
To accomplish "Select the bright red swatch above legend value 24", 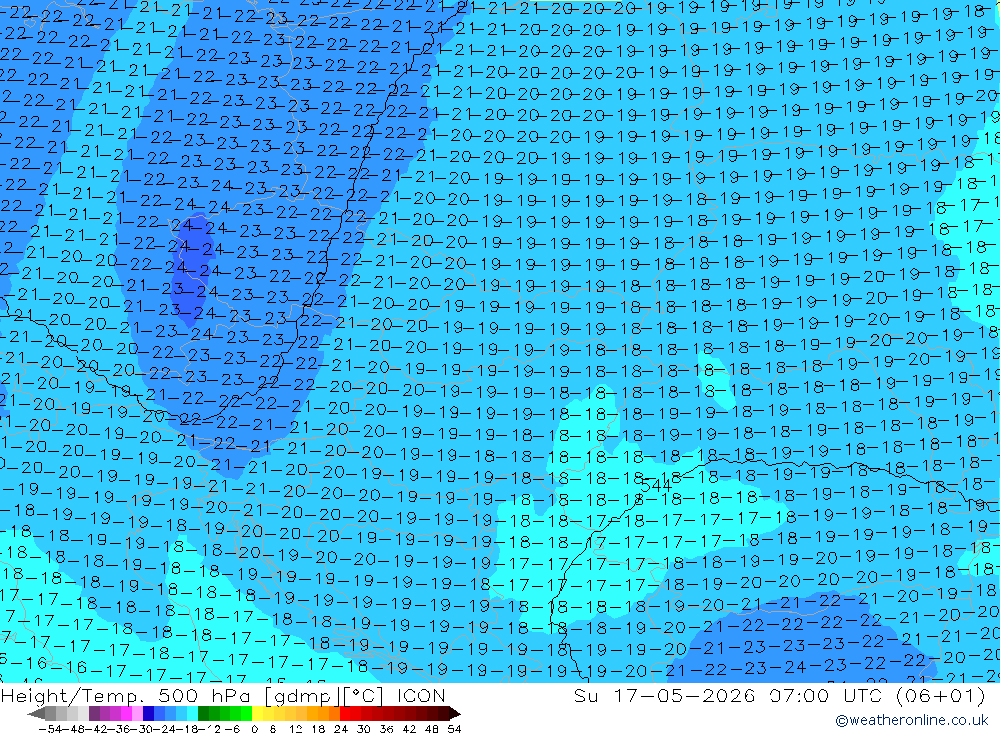I will point(345,713).
